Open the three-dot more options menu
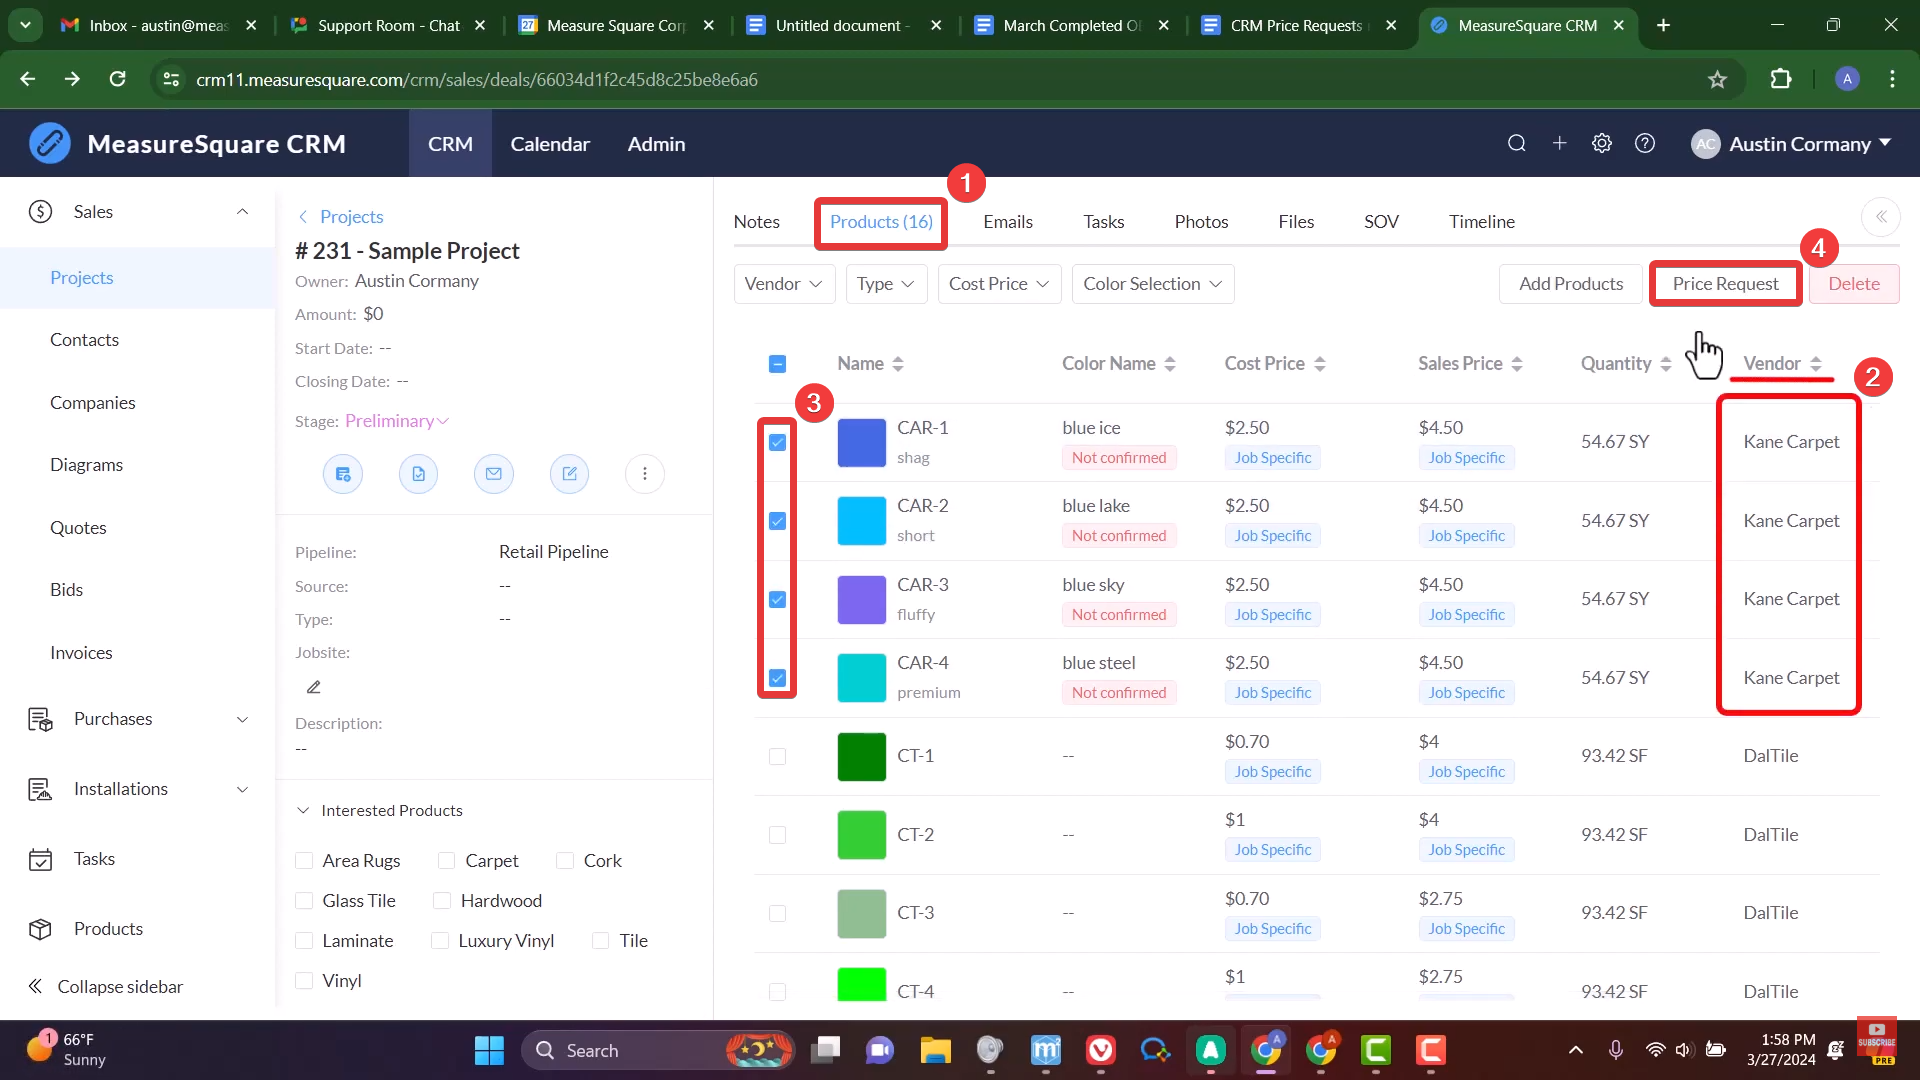1920x1080 pixels. point(644,474)
